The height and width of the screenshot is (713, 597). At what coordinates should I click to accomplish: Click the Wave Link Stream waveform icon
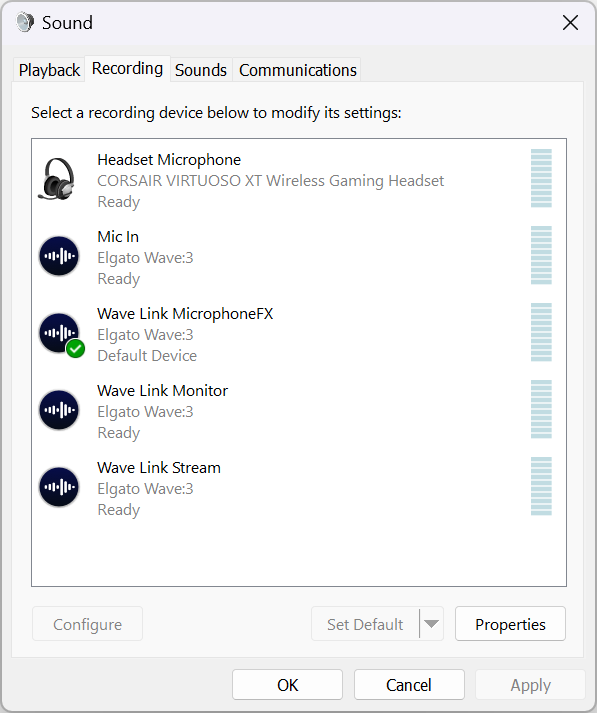pos(59,487)
